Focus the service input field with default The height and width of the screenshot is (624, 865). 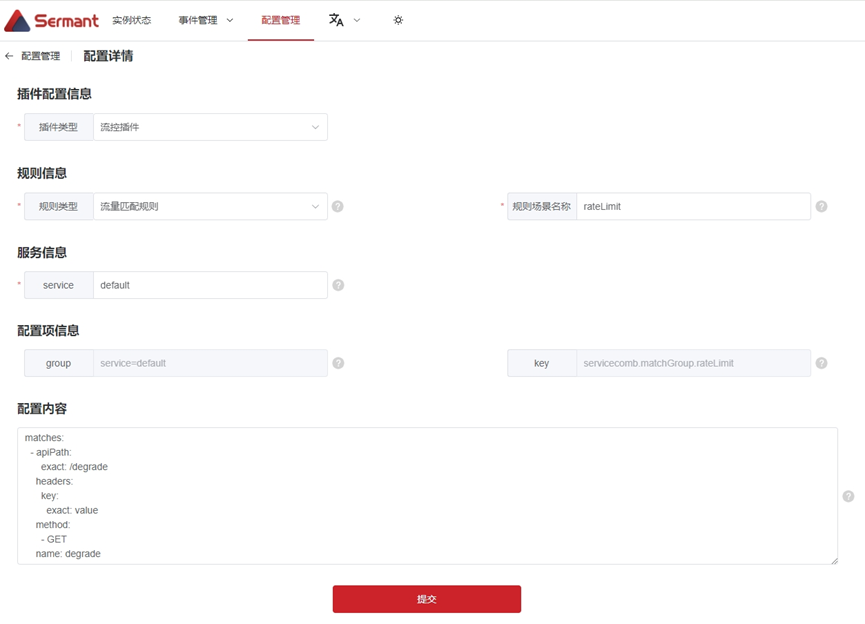coord(210,285)
